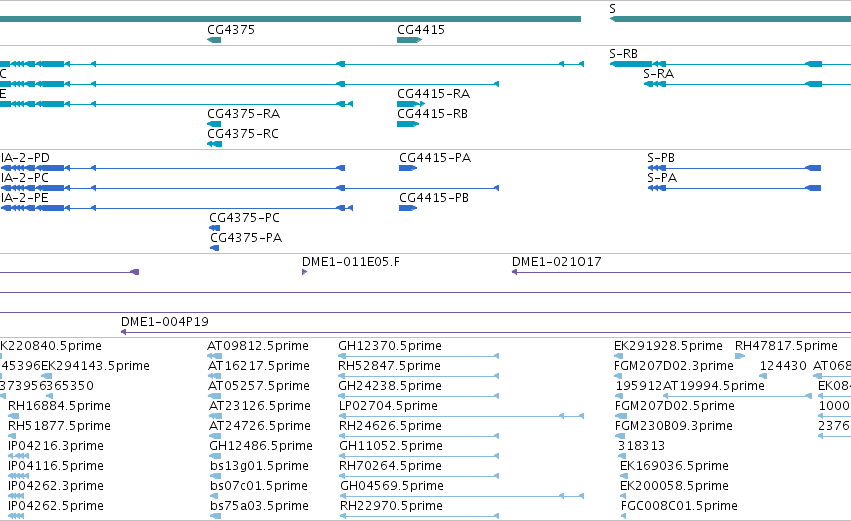Select EST GH24238.5prime
This screenshot has height=521, width=851.
(x=390, y=386)
